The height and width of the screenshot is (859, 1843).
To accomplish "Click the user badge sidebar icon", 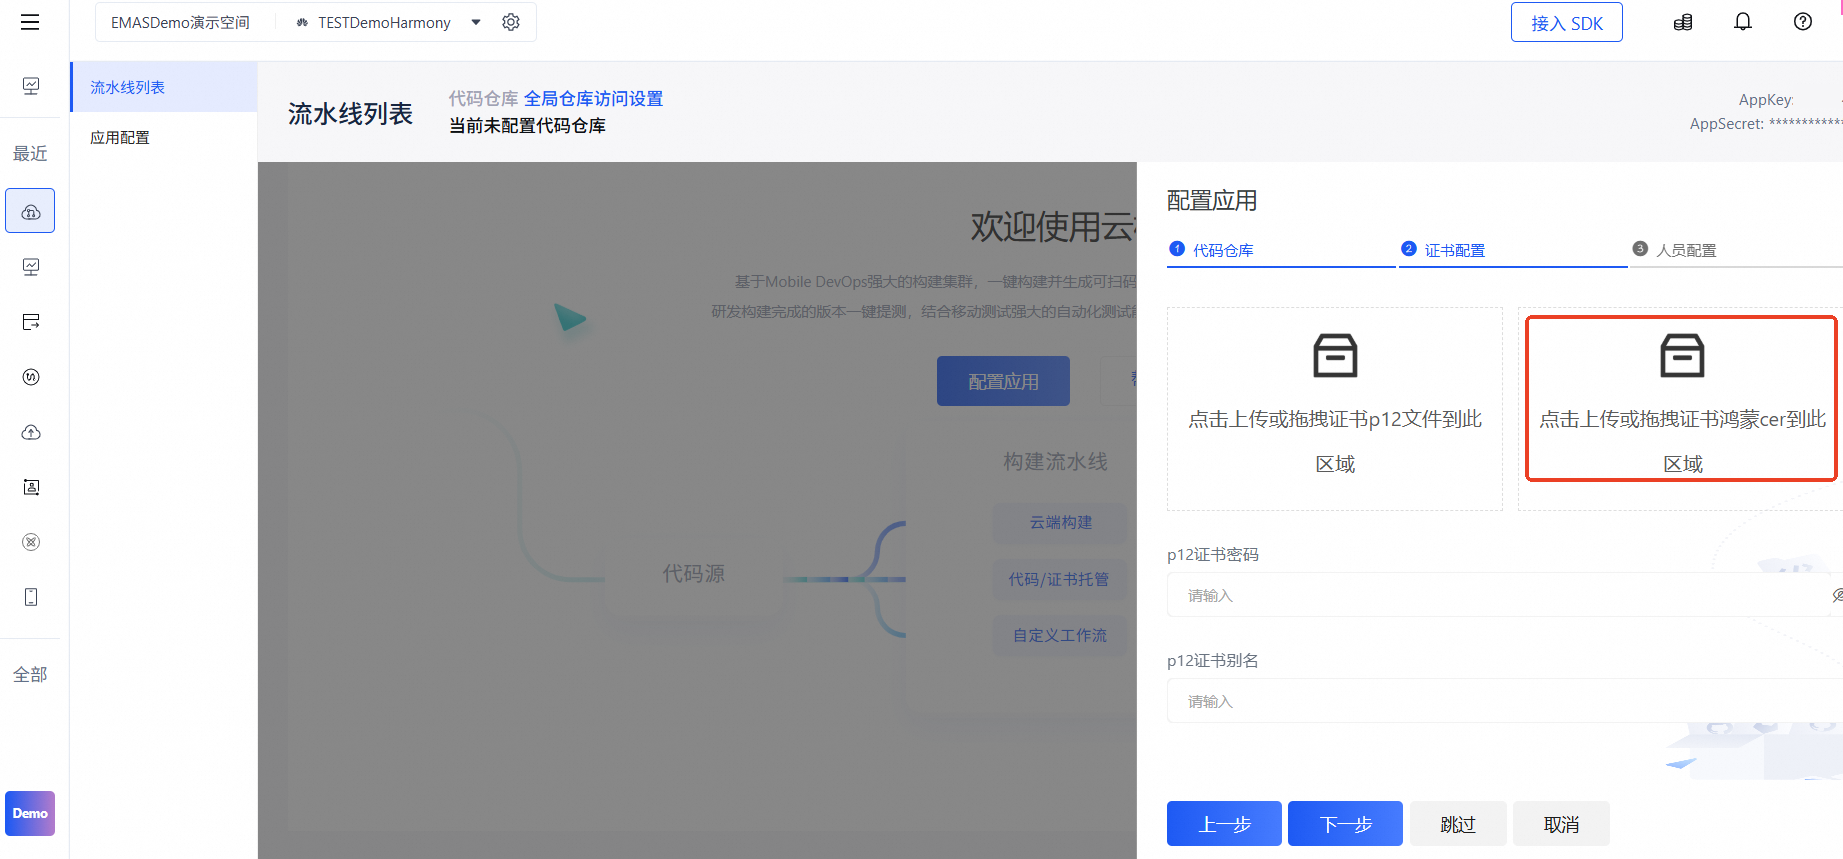I will pos(31,487).
